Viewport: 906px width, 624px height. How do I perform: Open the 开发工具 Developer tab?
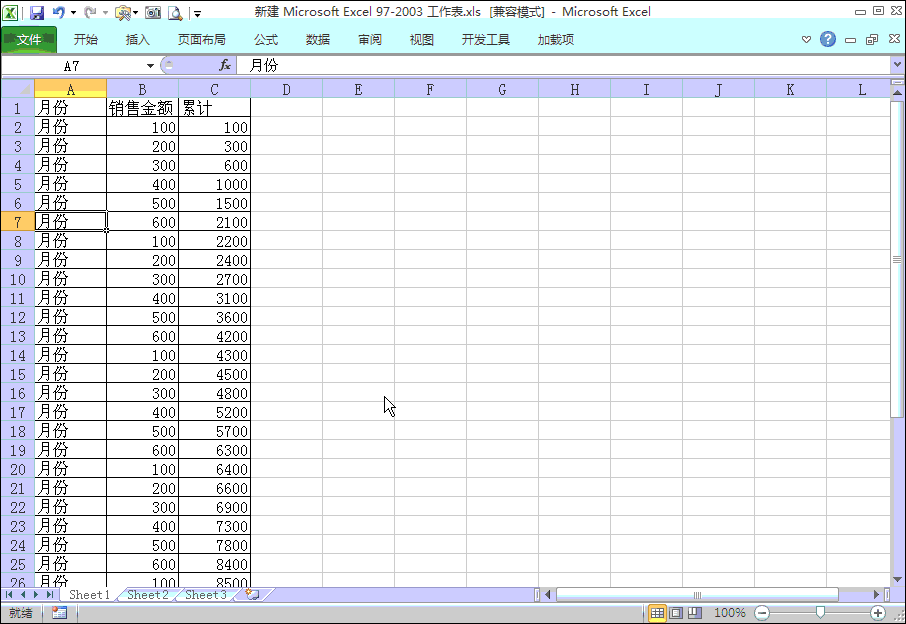pos(485,39)
